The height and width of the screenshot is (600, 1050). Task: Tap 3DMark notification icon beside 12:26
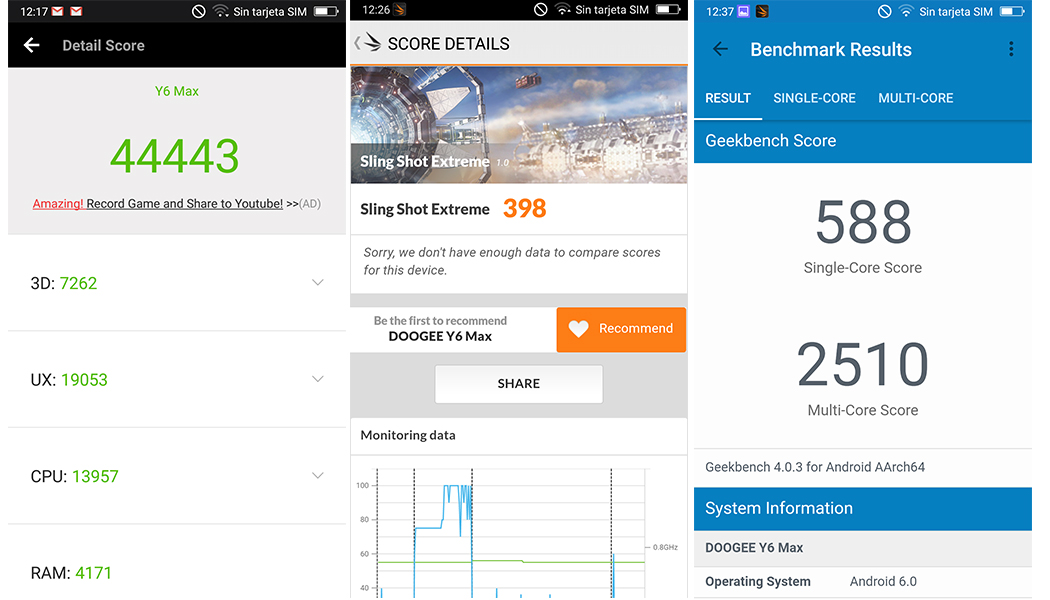pos(399,9)
